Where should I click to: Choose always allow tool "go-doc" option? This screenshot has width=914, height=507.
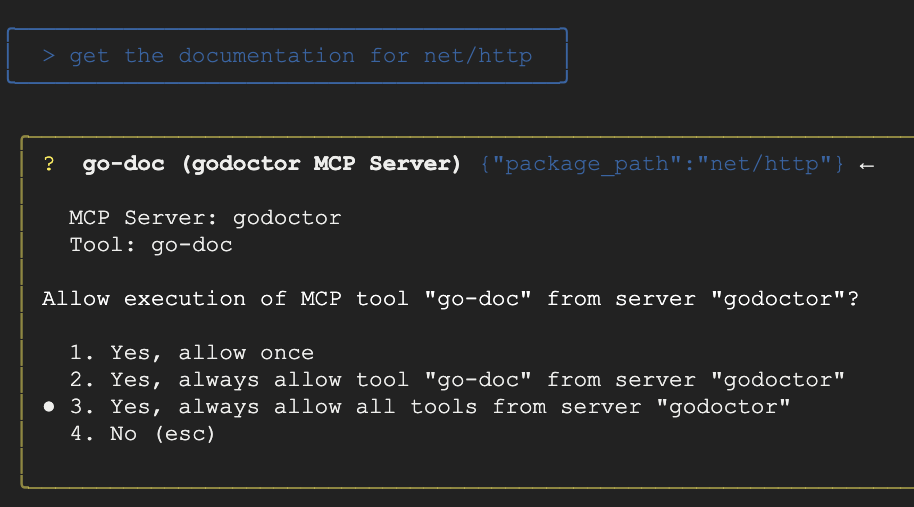tap(457, 380)
